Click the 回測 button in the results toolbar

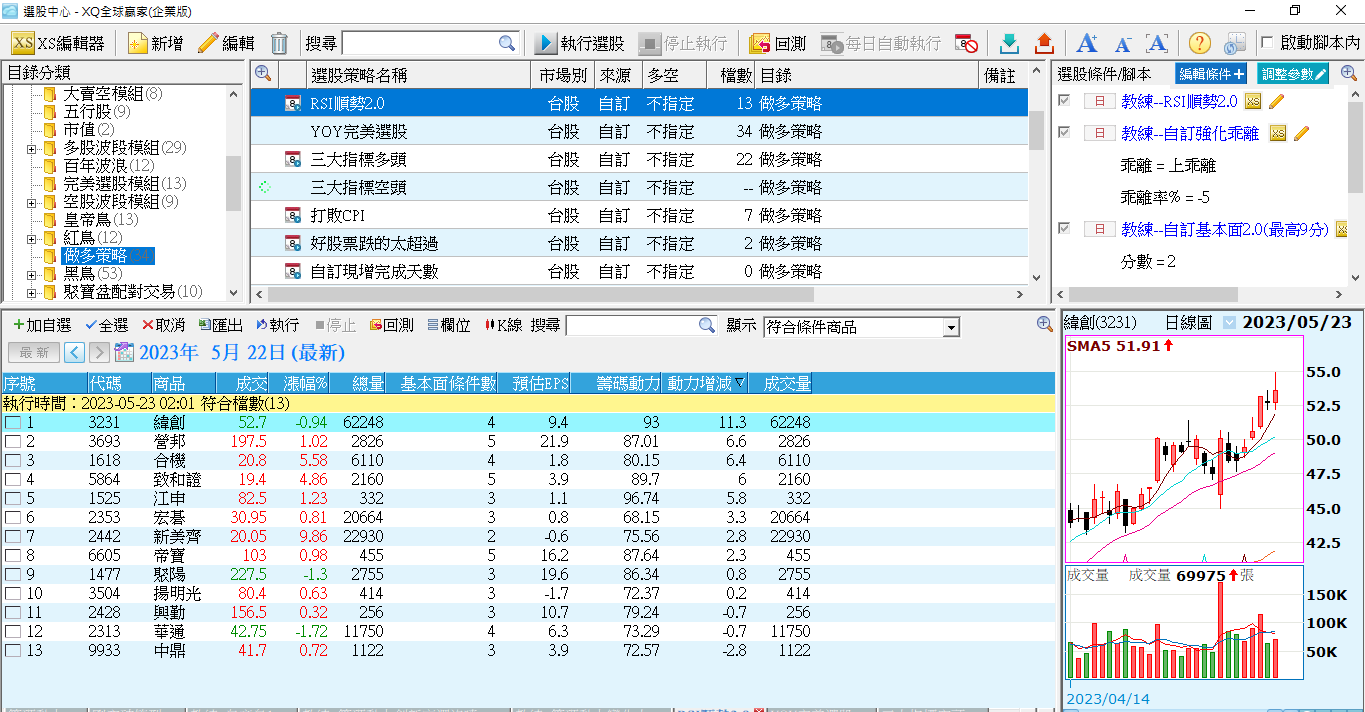392,325
